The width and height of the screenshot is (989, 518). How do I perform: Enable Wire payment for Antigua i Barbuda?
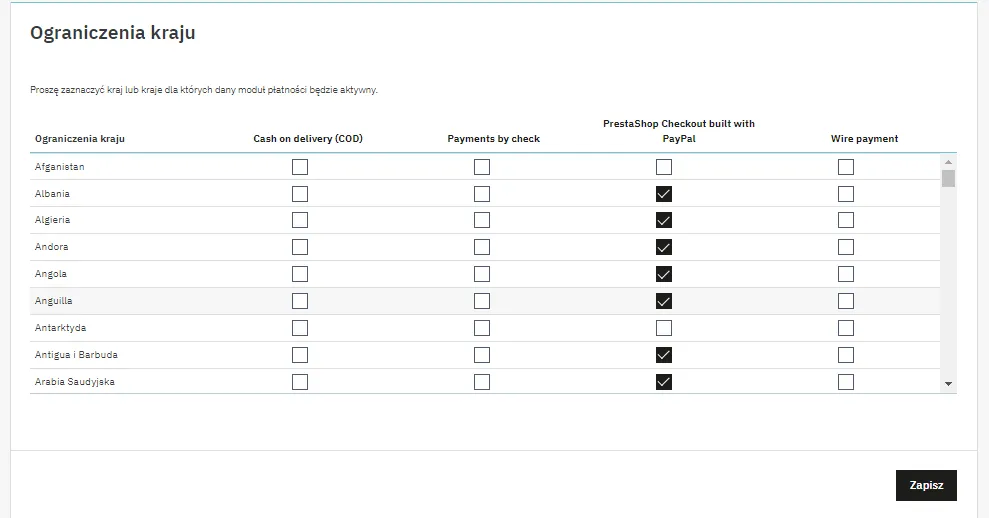[x=846, y=355]
